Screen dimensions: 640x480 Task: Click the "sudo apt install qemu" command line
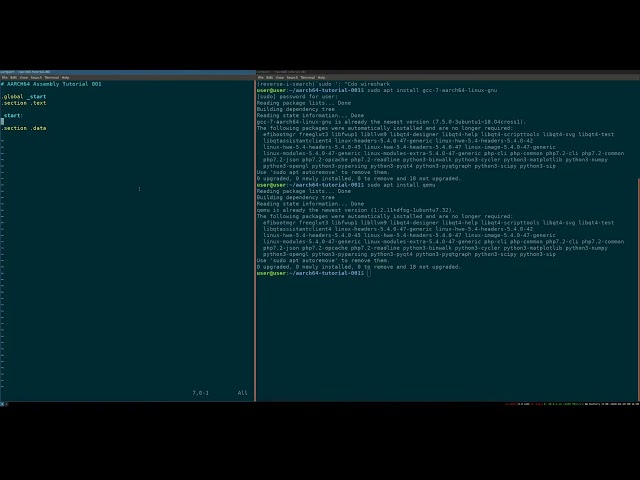[x=401, y=185]
